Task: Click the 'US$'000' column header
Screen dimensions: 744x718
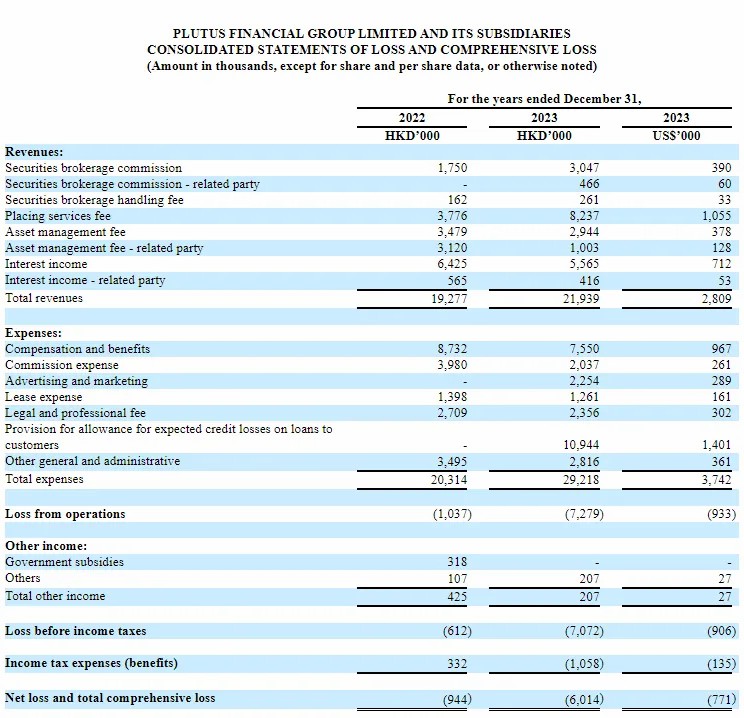Action: click(x=677, y=136)
